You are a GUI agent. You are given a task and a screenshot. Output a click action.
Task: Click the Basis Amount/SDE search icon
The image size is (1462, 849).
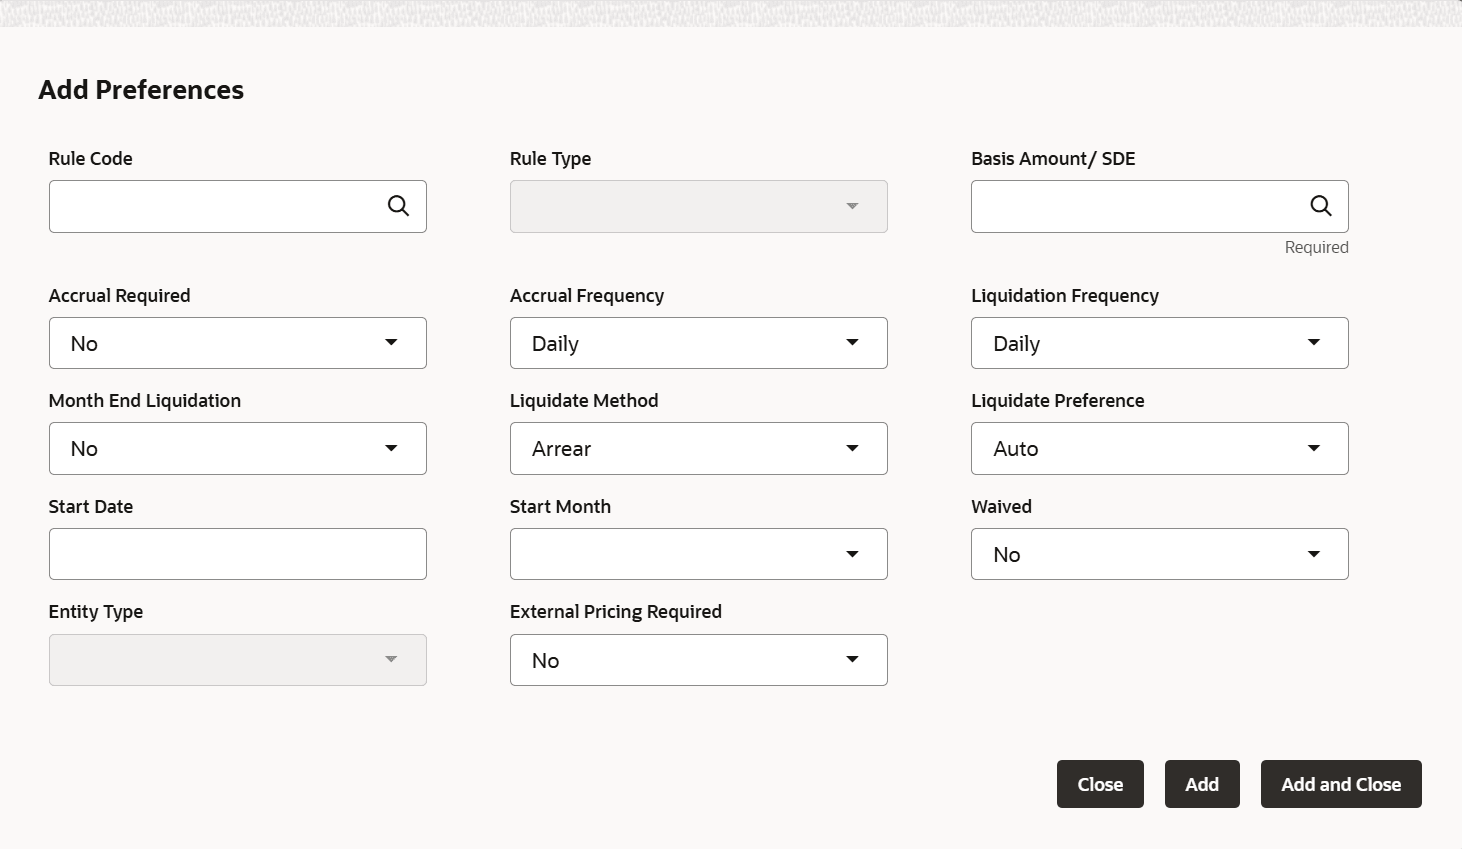1320,206
